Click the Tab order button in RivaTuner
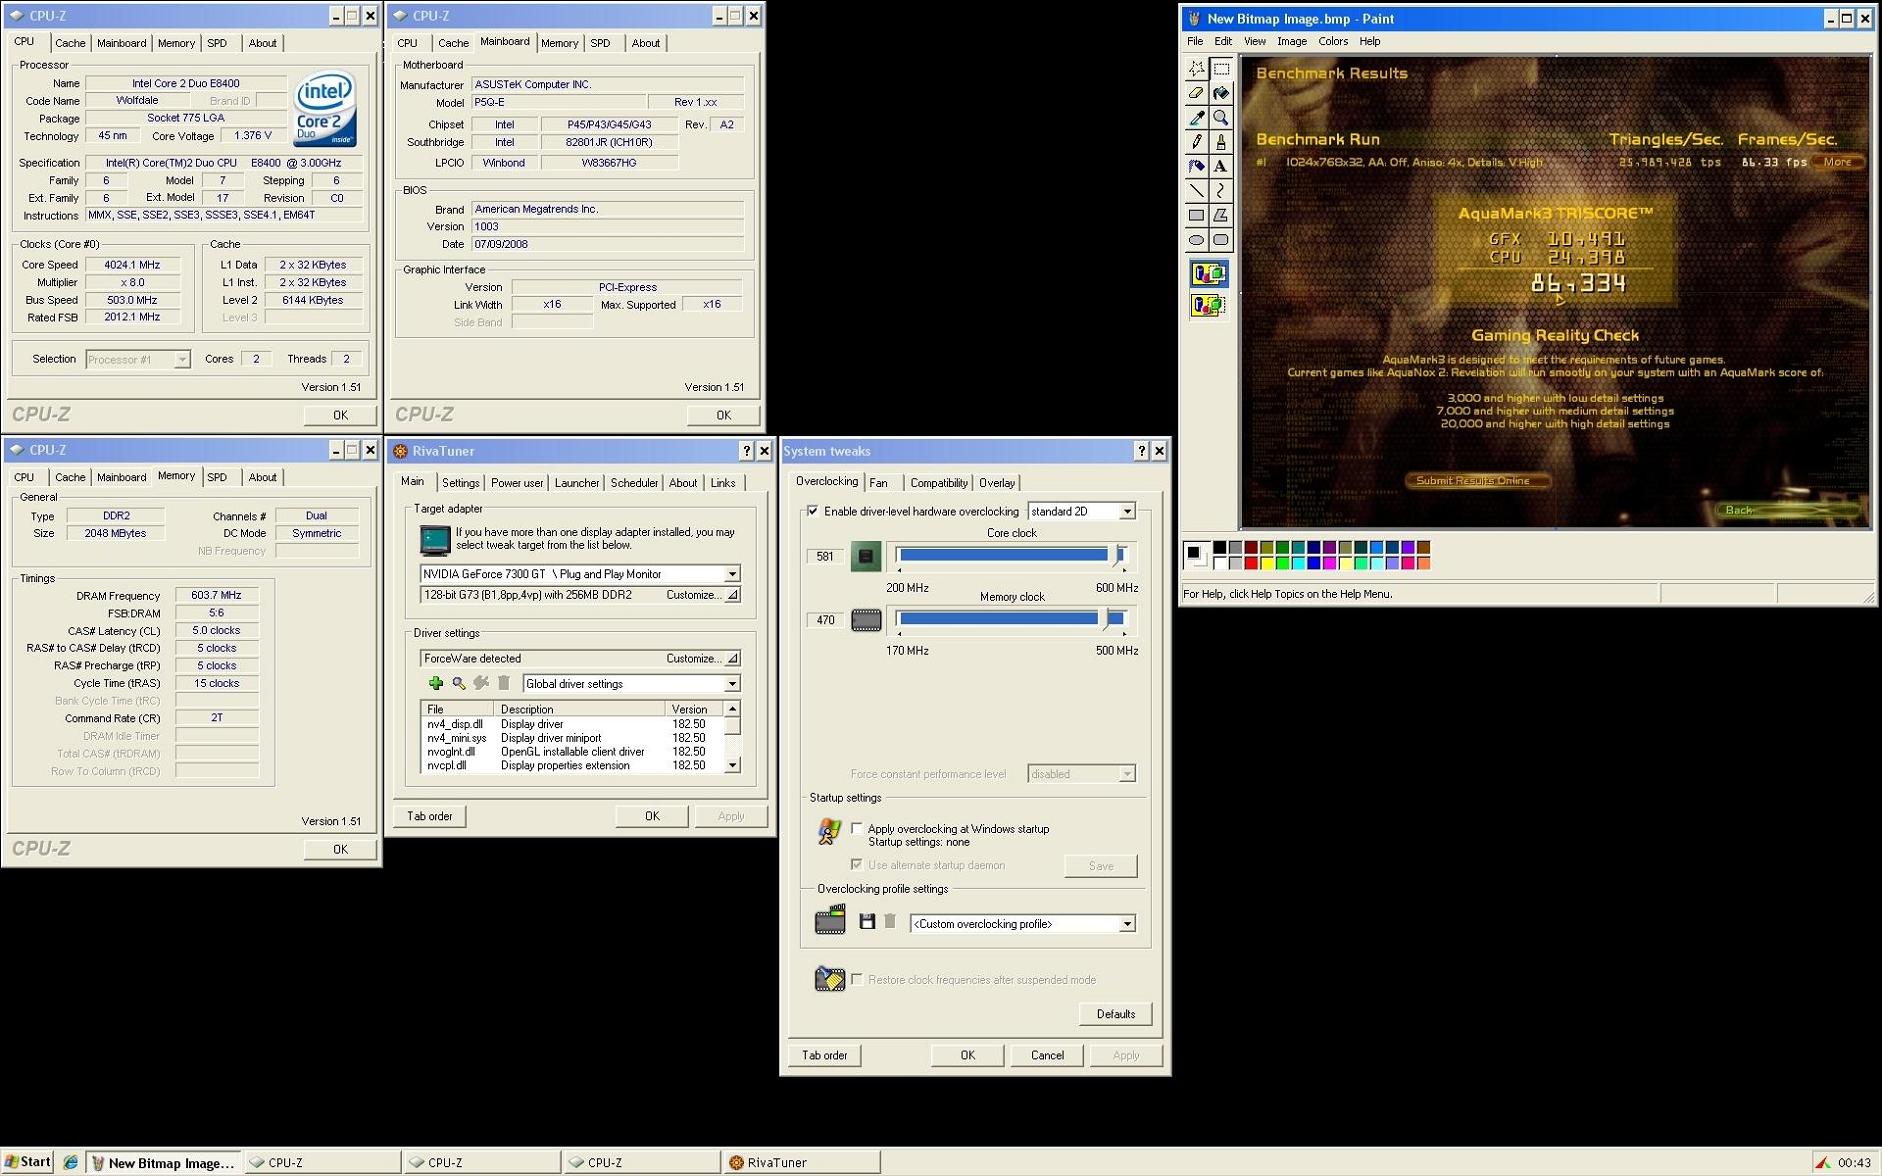Viewport: 1882px width, 1176px height. pos(429,816)
